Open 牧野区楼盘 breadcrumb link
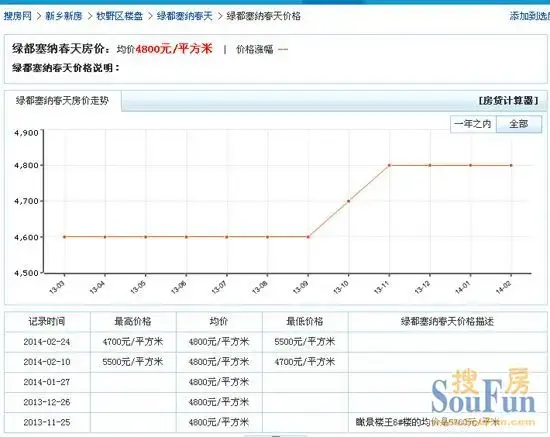The image size is (550, 437). click(x=120, y=16)
